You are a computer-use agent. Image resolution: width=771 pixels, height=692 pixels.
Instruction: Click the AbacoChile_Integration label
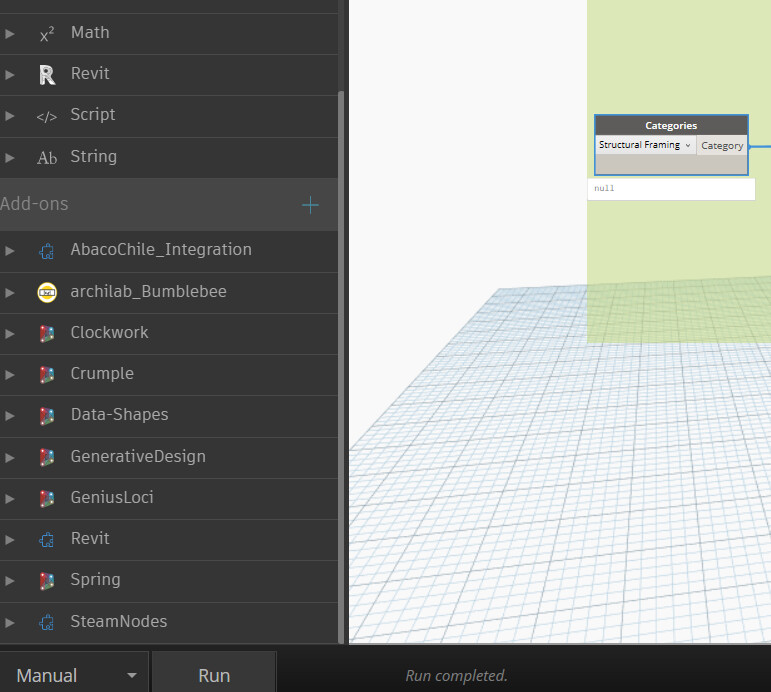[x=161, y=250]
